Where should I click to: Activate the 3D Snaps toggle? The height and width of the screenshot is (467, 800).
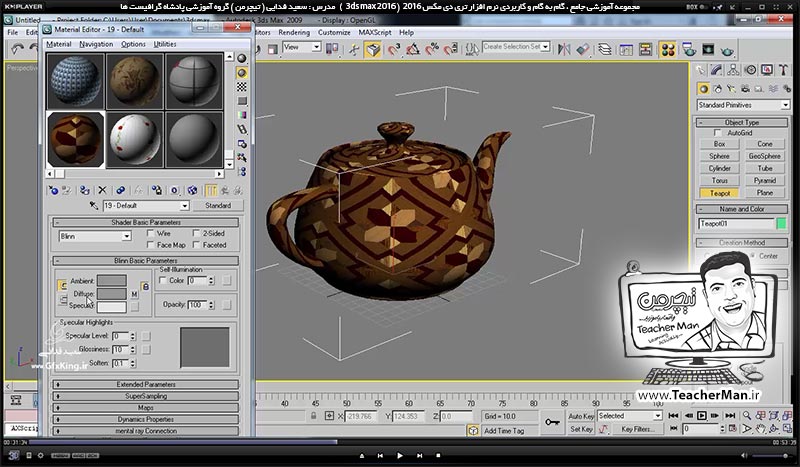[x=394, y=50]
